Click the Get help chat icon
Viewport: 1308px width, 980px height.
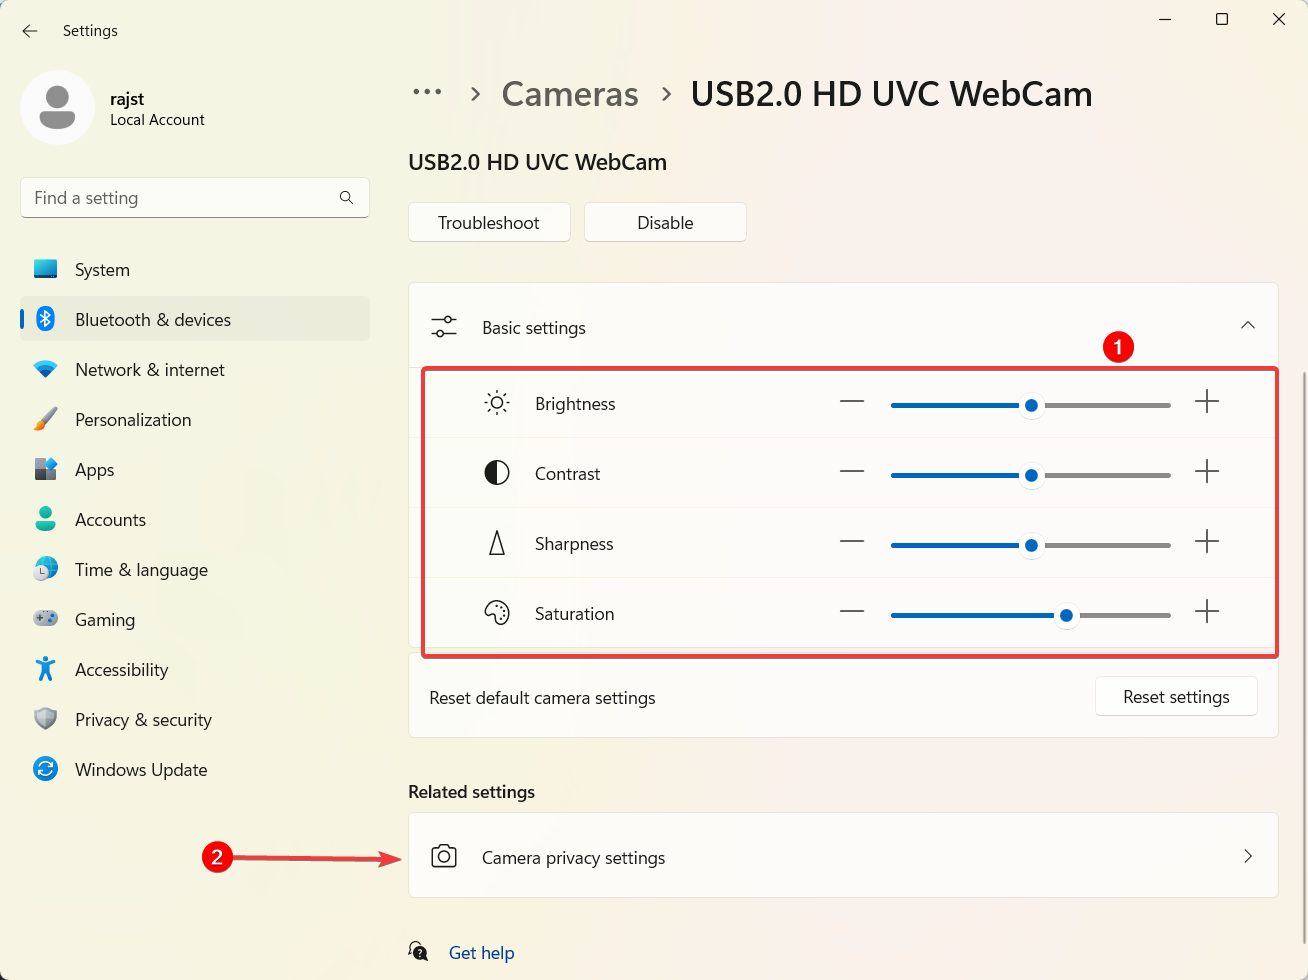419,951
